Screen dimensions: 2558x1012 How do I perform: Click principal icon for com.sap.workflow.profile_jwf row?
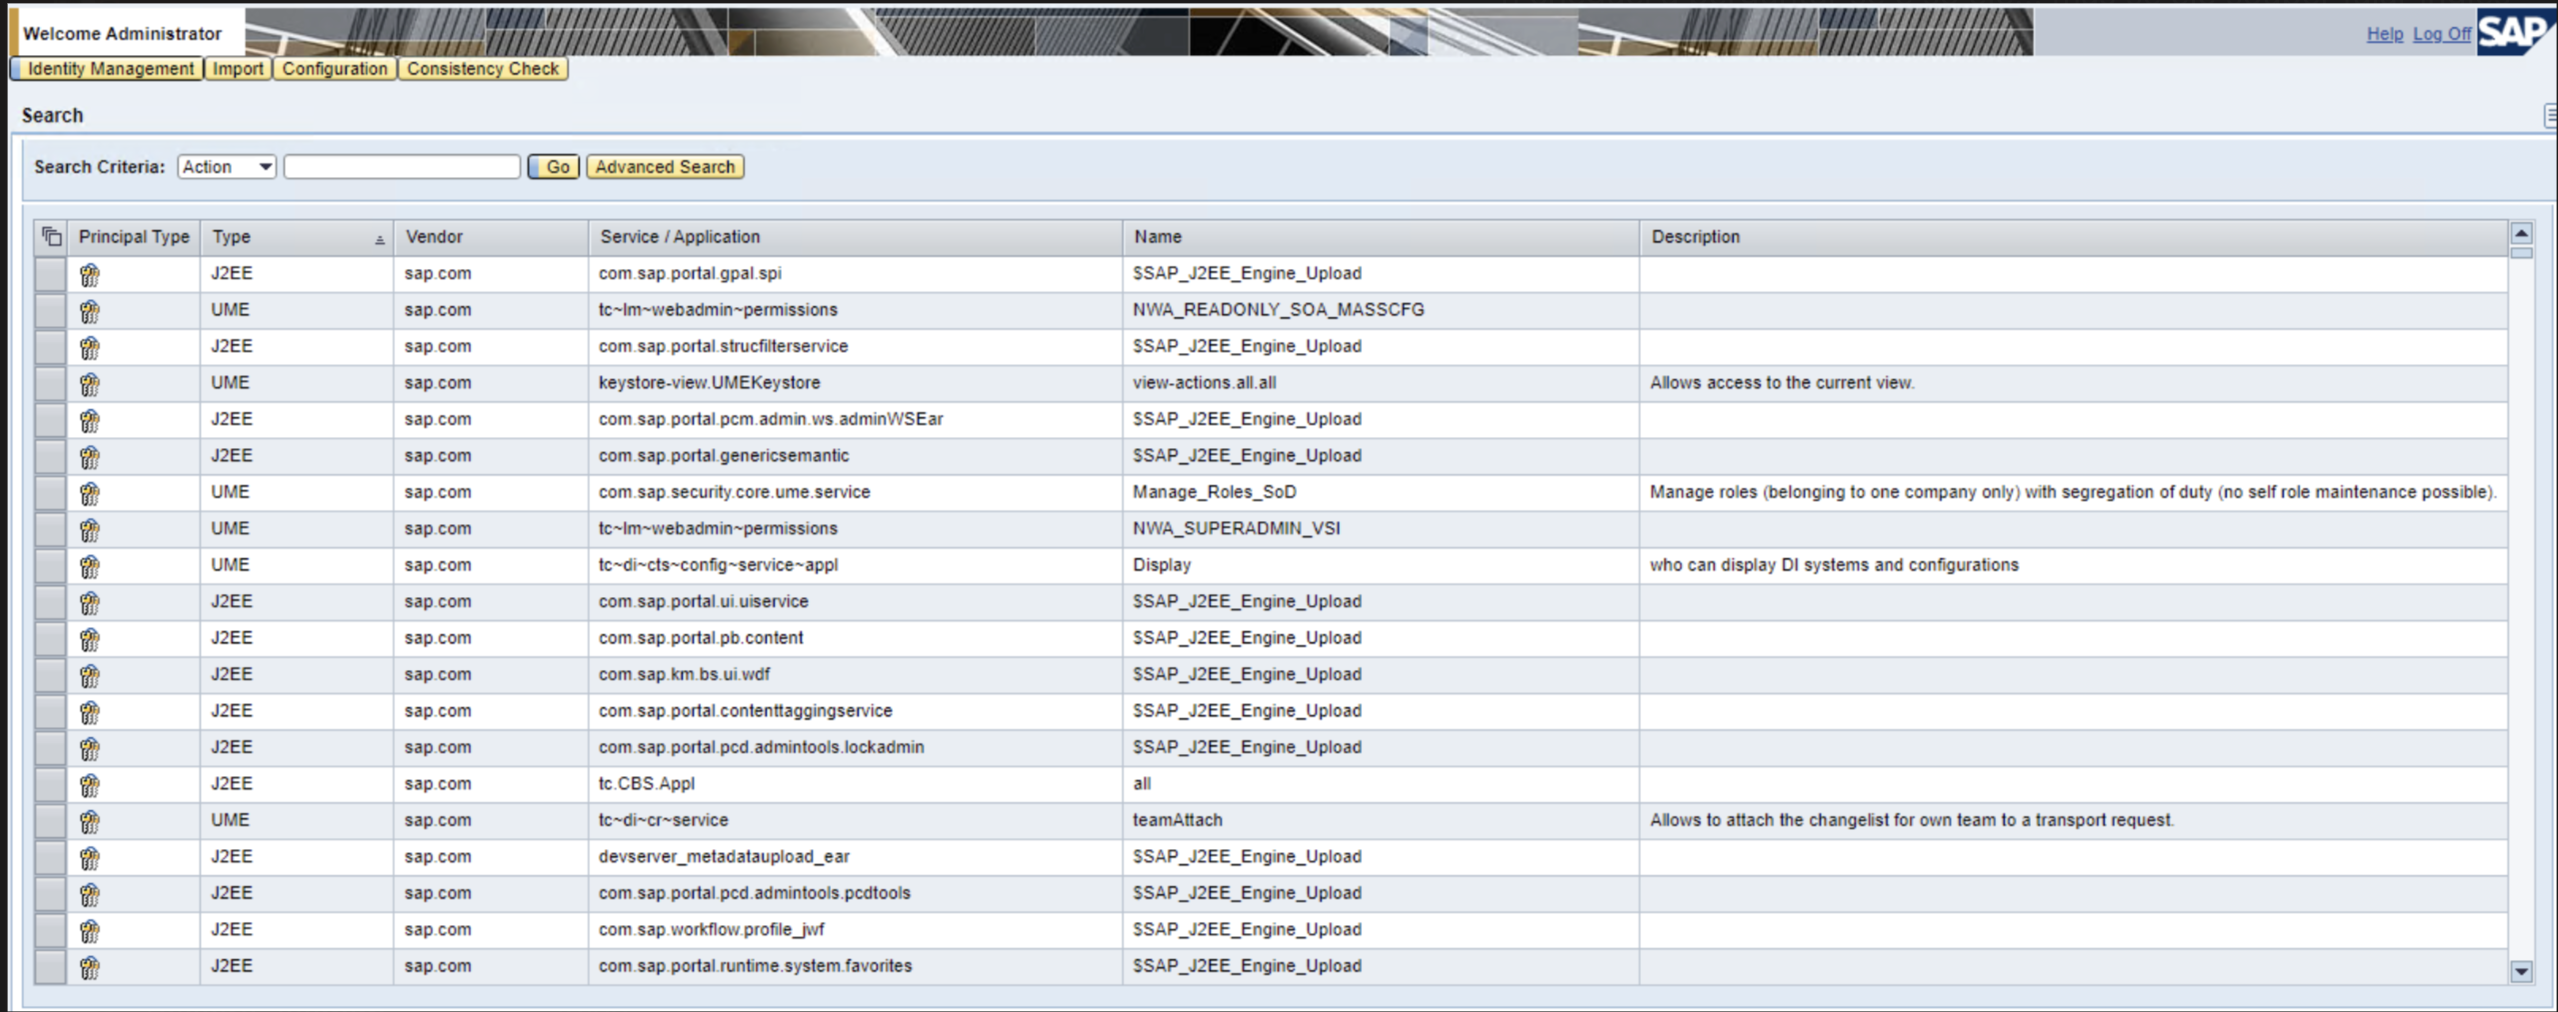point(90,932)
